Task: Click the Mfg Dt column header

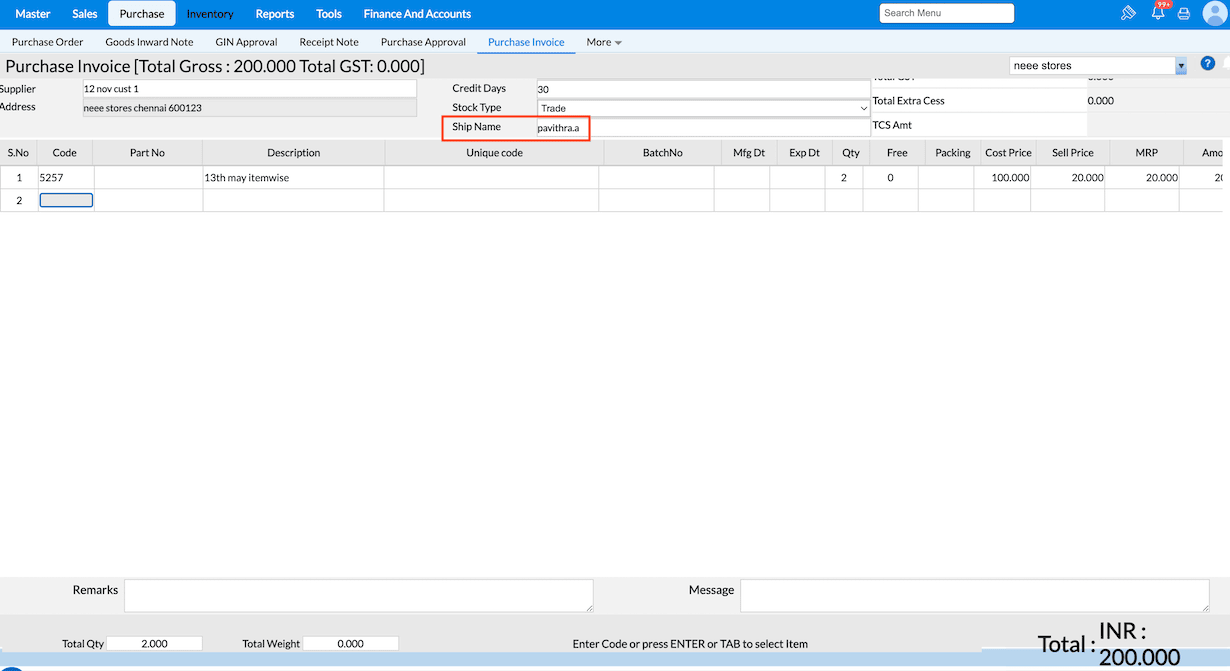Action: point(749,153)
